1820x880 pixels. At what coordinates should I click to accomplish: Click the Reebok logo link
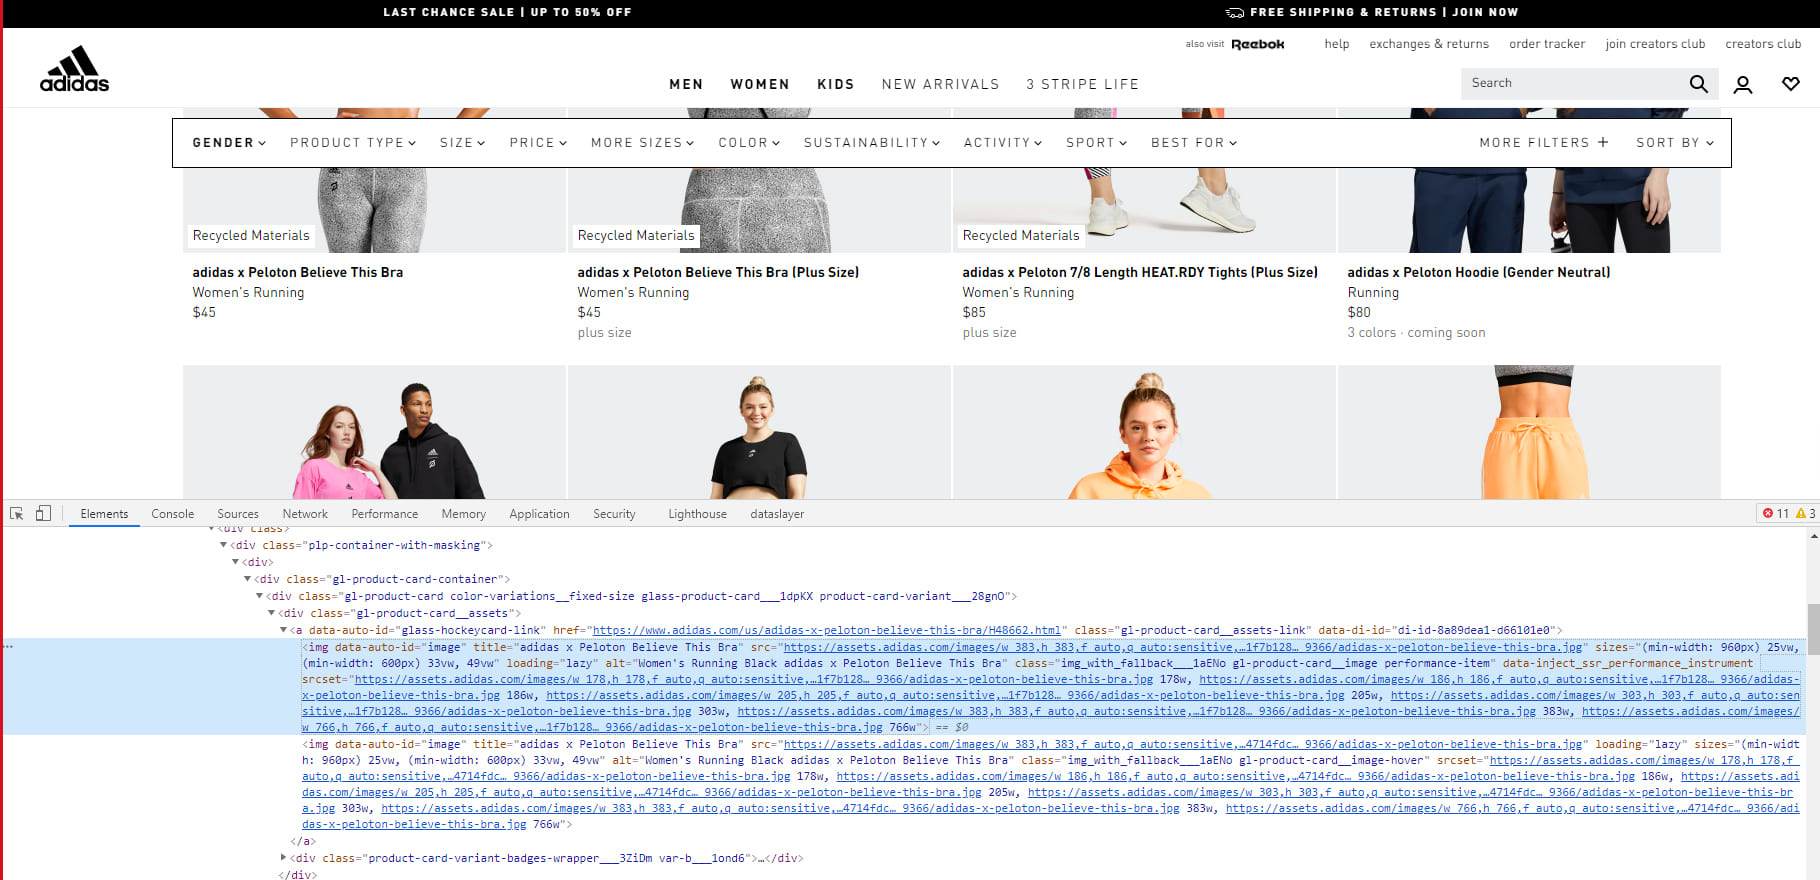[1258, 44]
